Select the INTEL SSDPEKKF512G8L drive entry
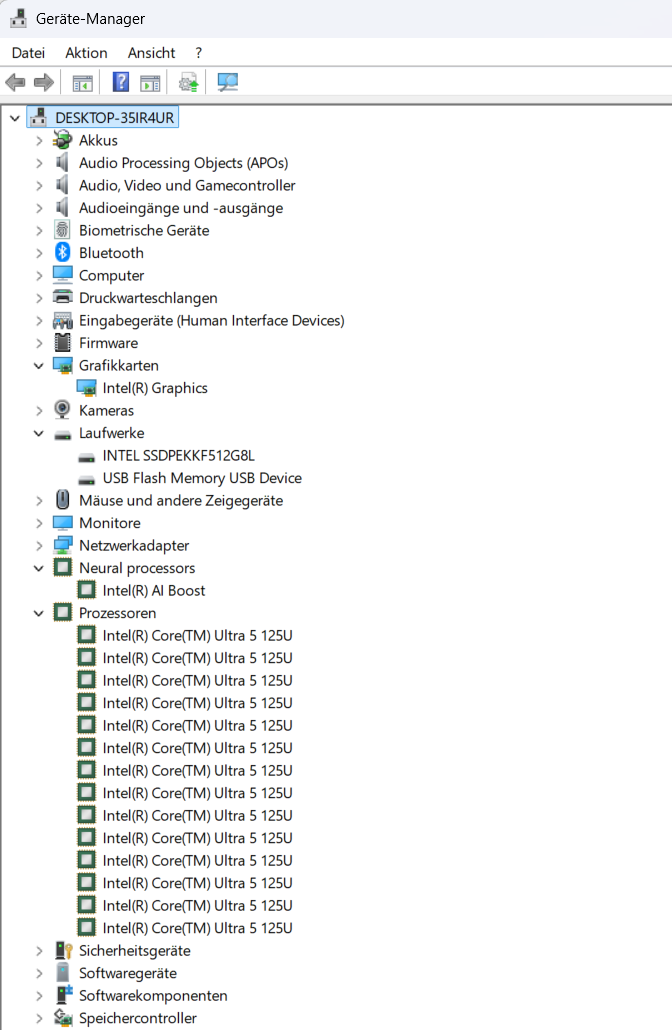672x1030 pixels. (x=179, y=455)
